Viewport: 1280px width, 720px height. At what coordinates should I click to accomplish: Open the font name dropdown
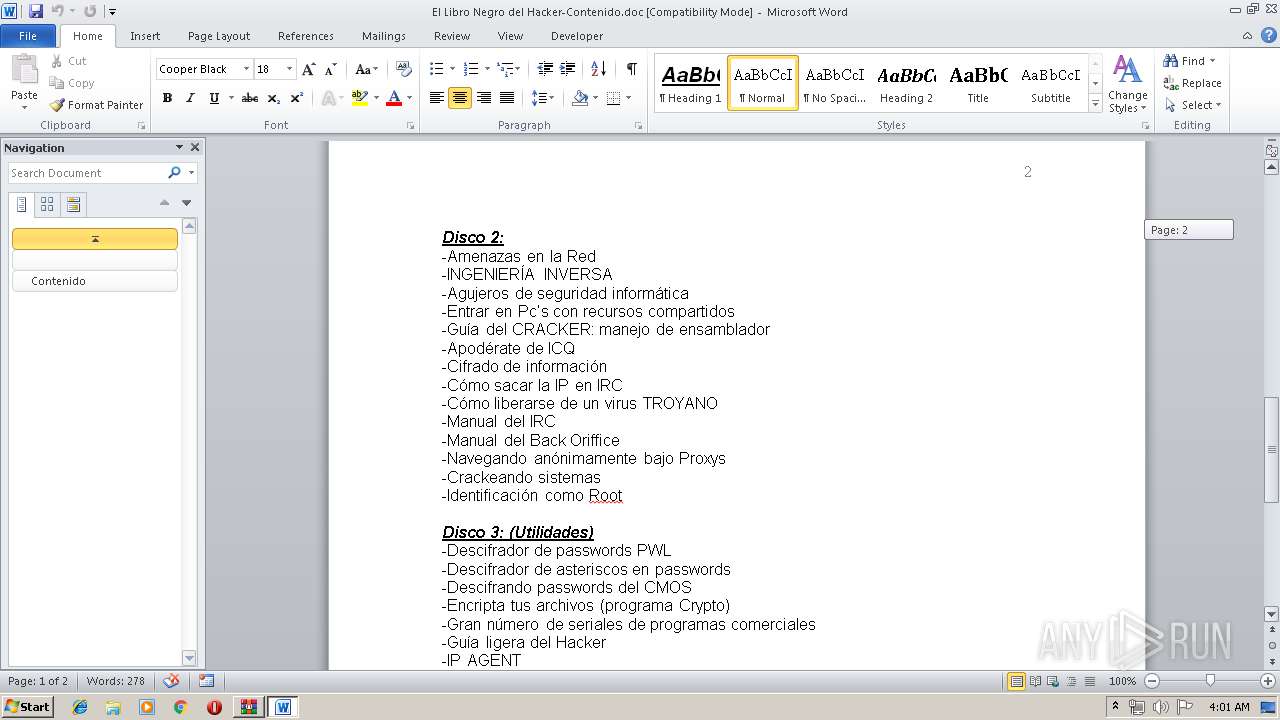[x=246, y=69]
